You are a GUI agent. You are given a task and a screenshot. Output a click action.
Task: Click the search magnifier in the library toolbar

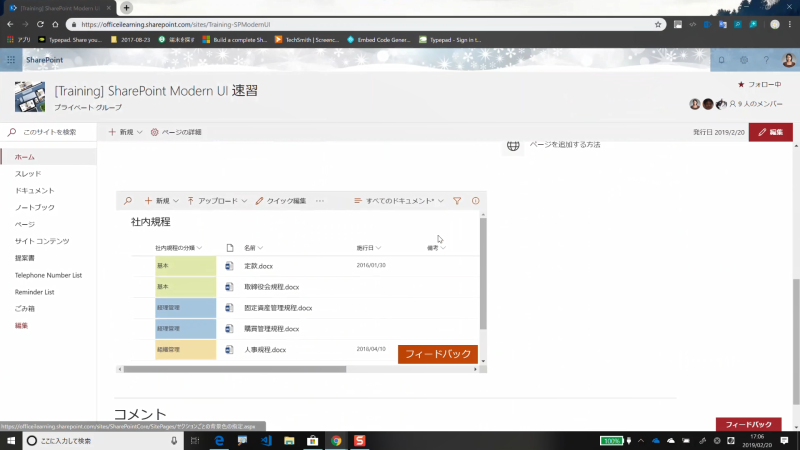pyautogui.click(x=128, y=201)
